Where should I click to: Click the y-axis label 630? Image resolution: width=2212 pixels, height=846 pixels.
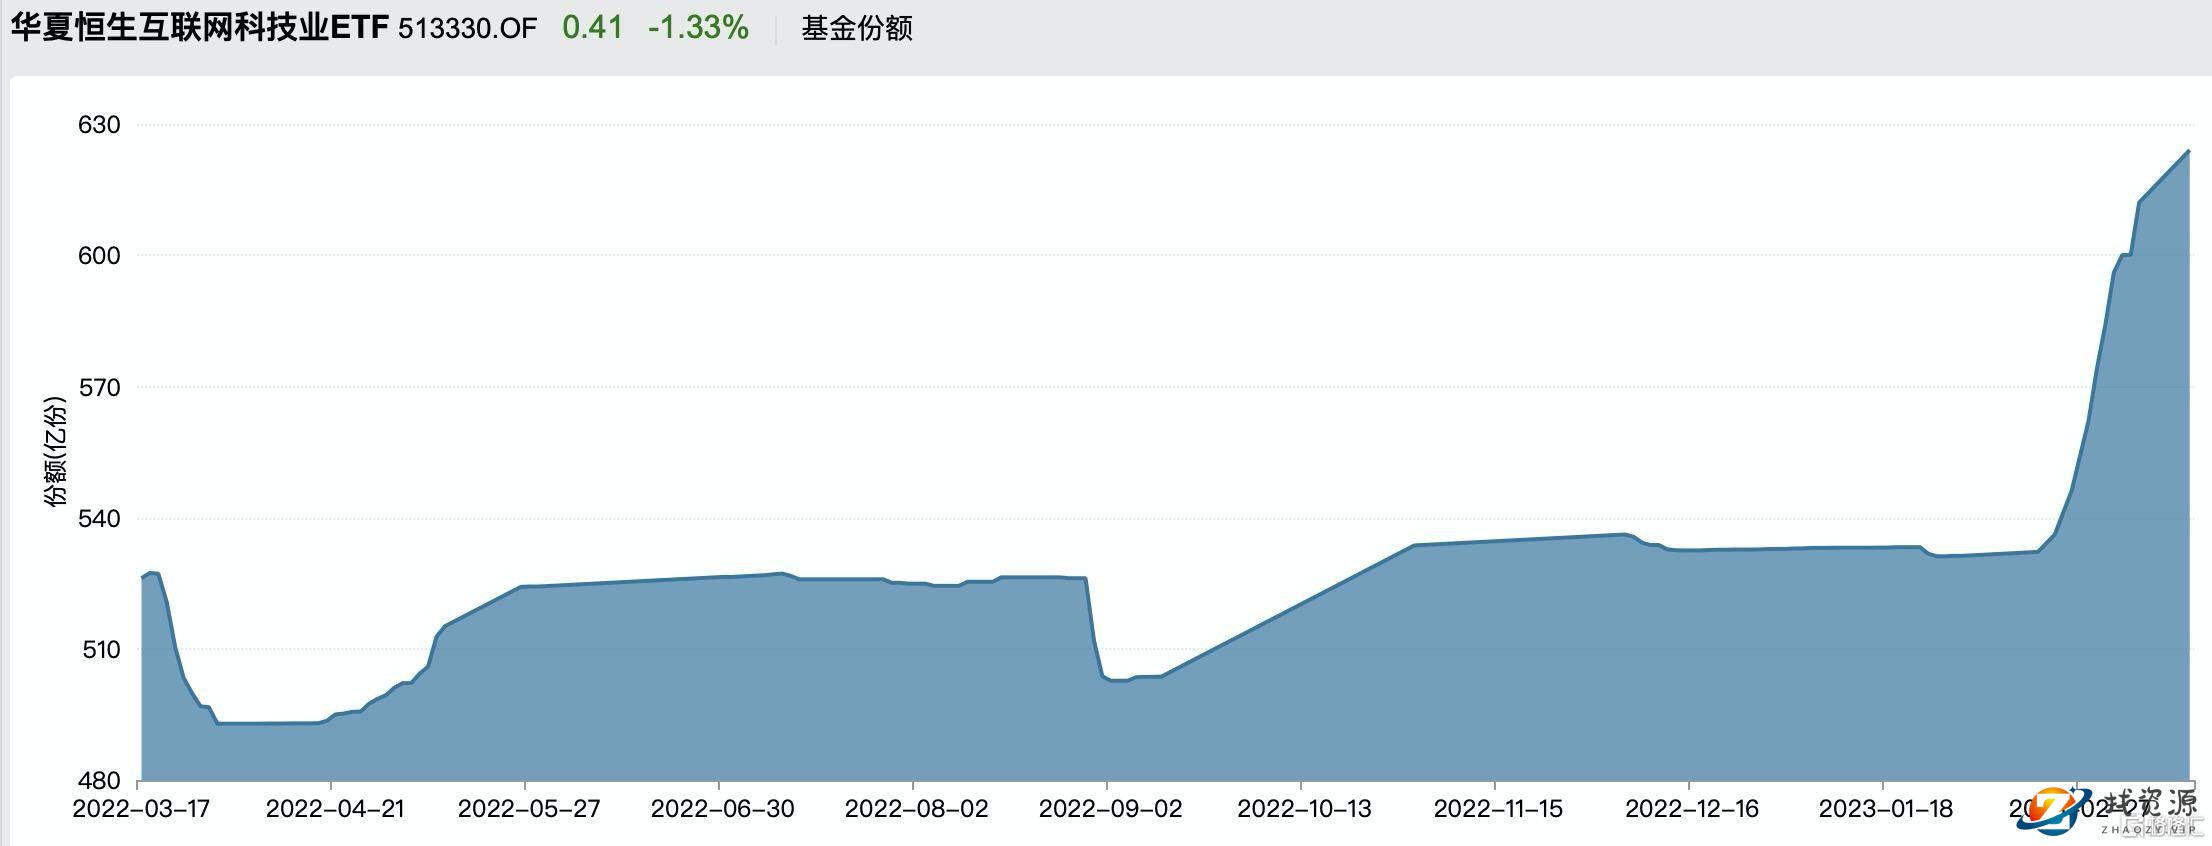click(x=99, y=125)
